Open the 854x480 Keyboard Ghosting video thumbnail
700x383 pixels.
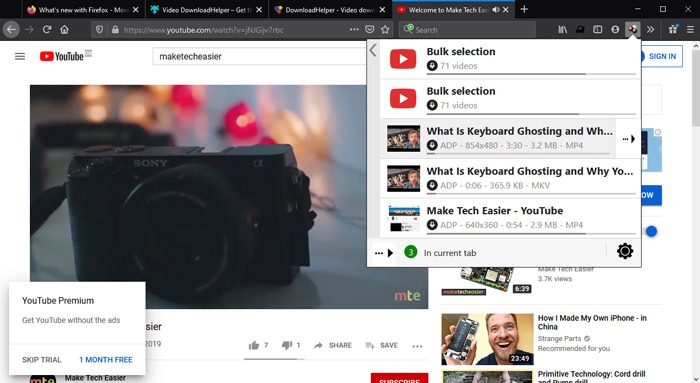(403, 138)
